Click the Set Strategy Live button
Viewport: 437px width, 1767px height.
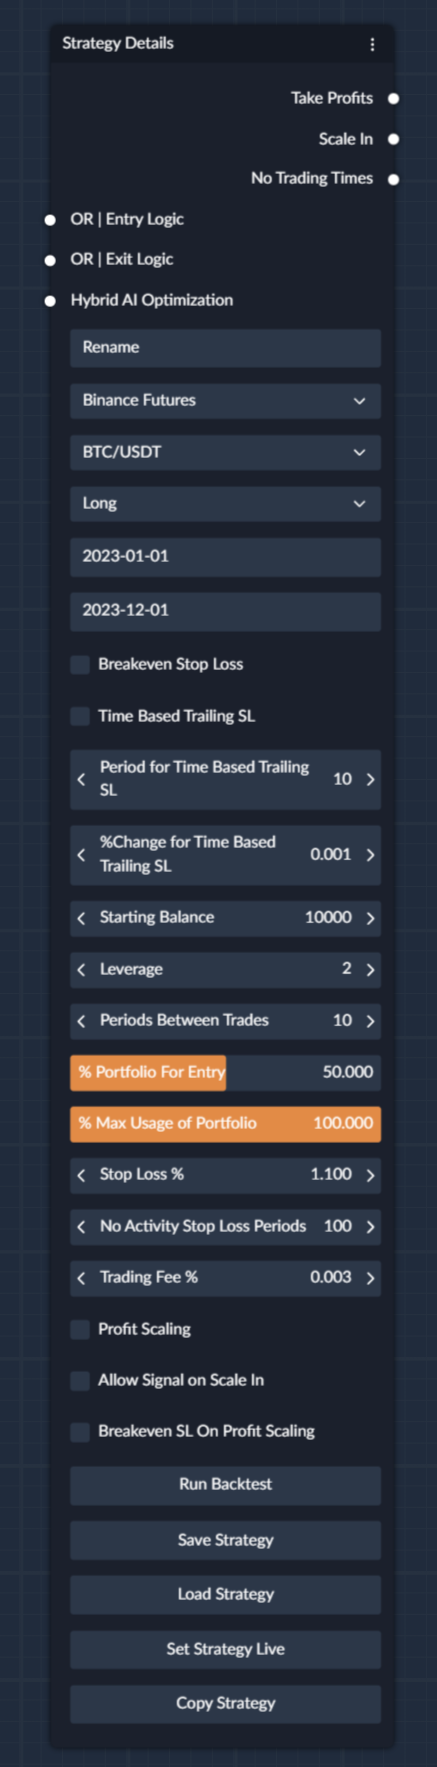225,1649
